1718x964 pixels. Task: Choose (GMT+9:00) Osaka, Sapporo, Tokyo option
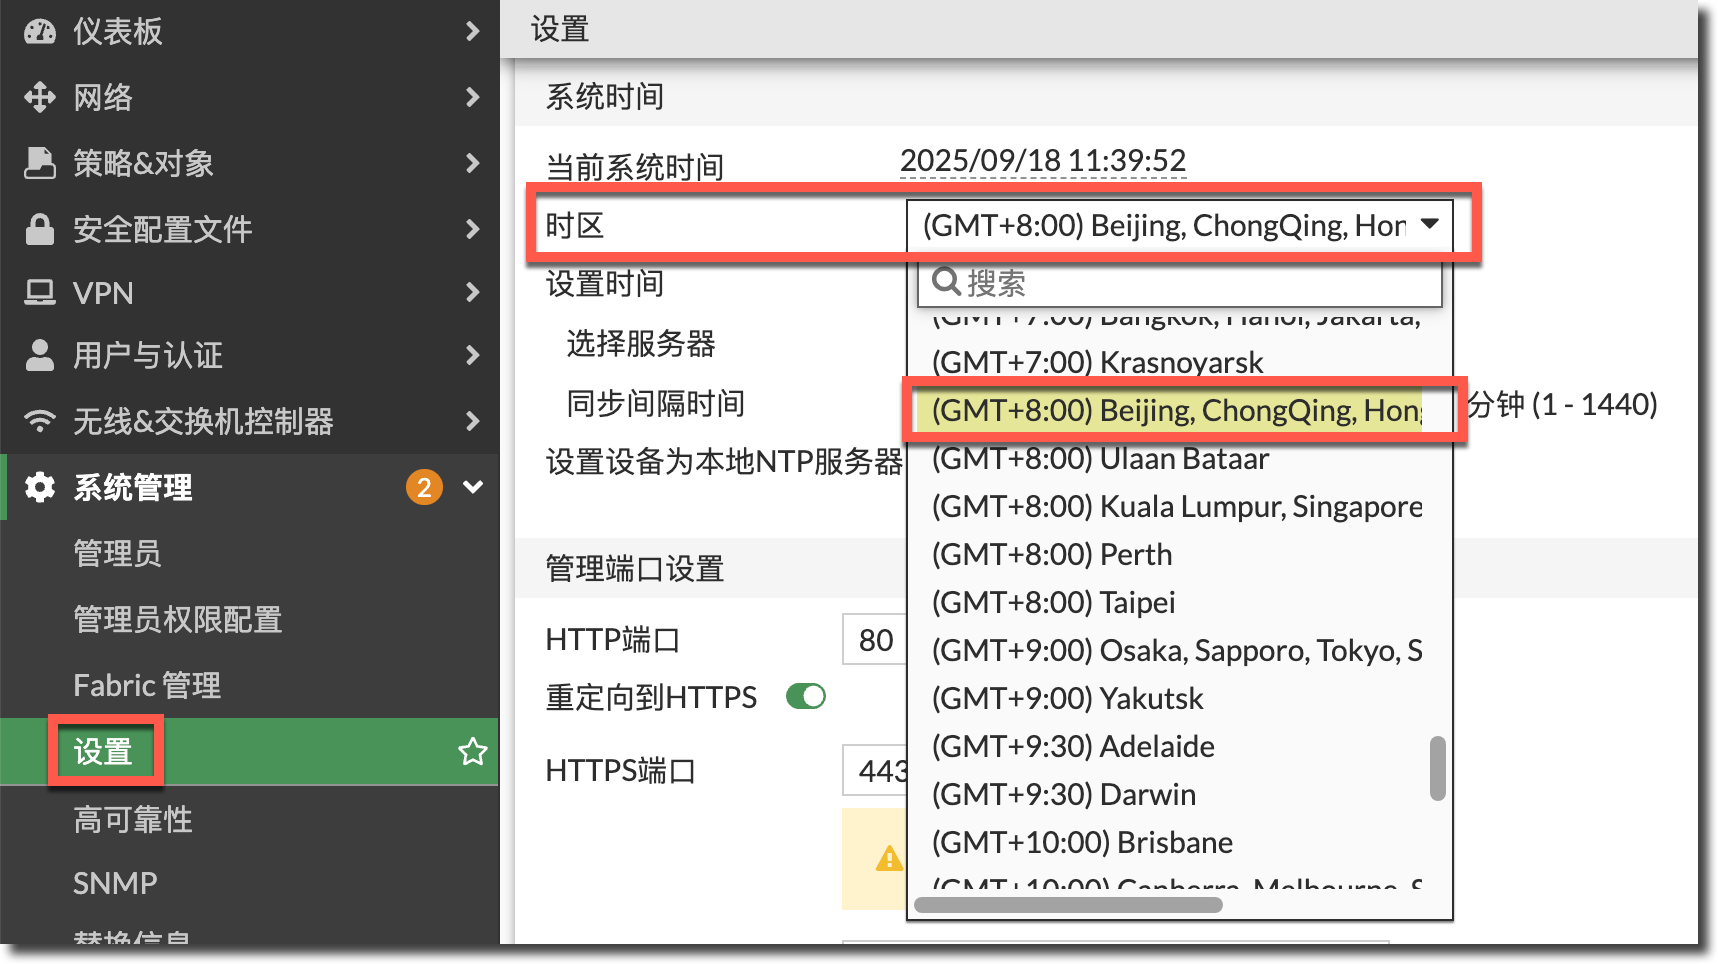[x=1176, y=651]
